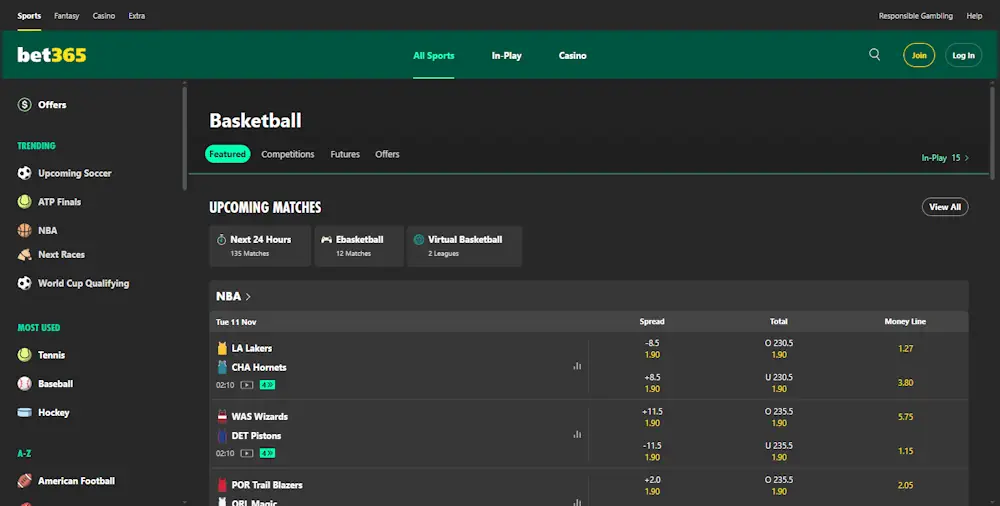Open Ebasketball 12 Matches card
Viewport: 1000px width, 506px height.
(359, 246)
